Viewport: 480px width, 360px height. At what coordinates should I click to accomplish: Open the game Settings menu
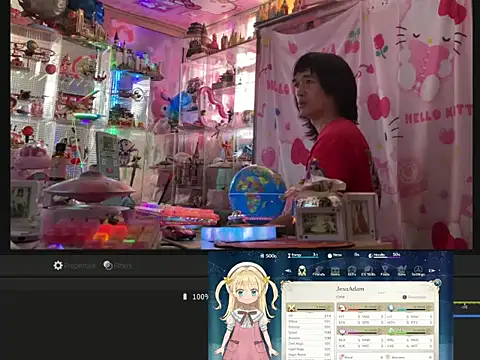point(418,271)
